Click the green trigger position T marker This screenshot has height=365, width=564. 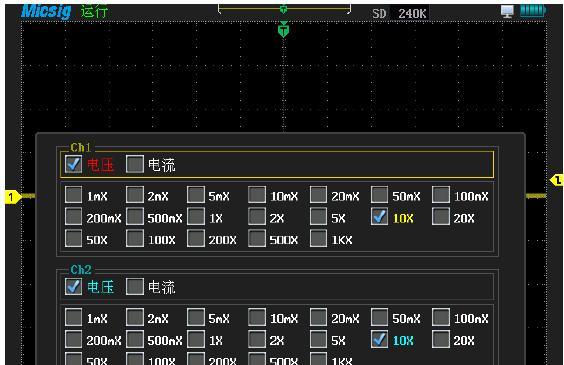pyautogui.click(x=283, y=29)
